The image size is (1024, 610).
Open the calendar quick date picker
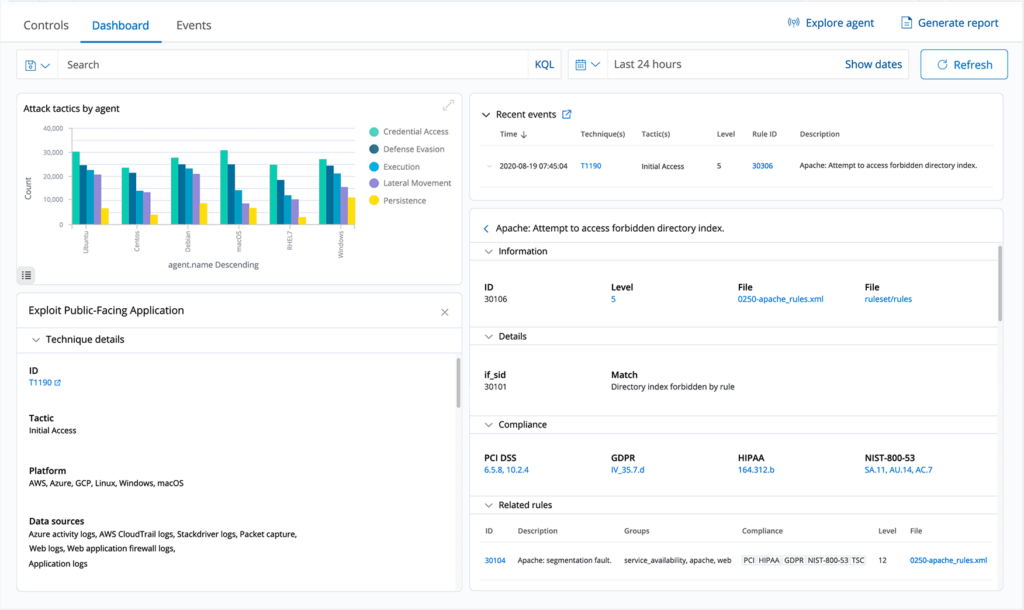pos(588,65)
